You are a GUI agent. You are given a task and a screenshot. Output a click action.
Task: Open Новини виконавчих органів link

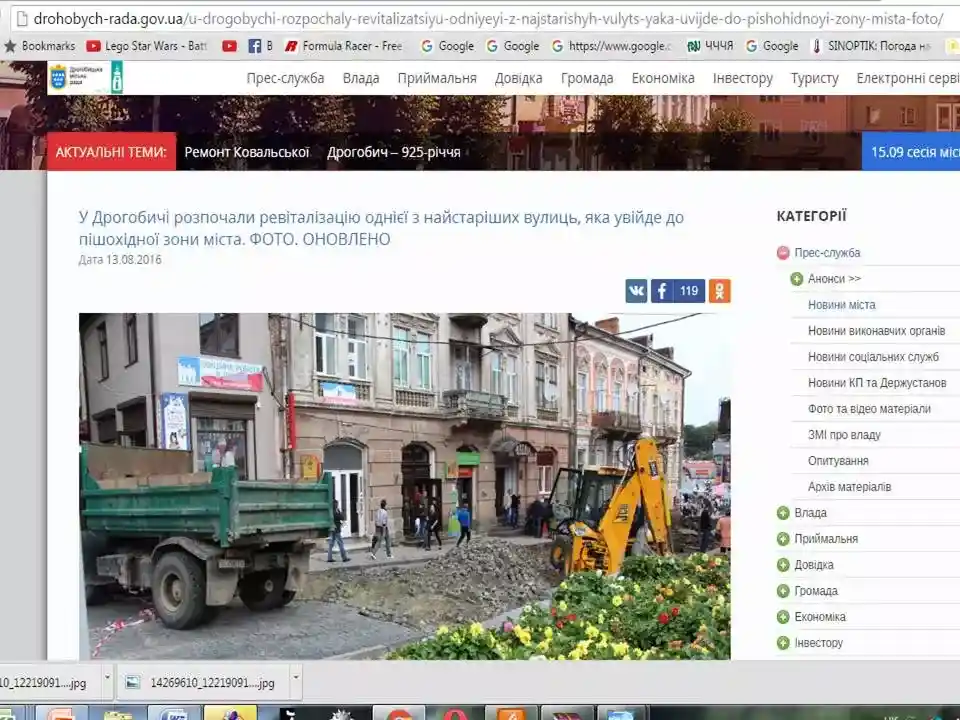tap(877, 331)
